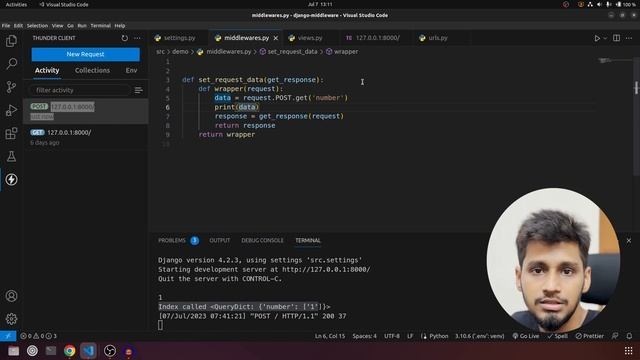Open Thunder Client more actions menu

click(x=137, y=38)
